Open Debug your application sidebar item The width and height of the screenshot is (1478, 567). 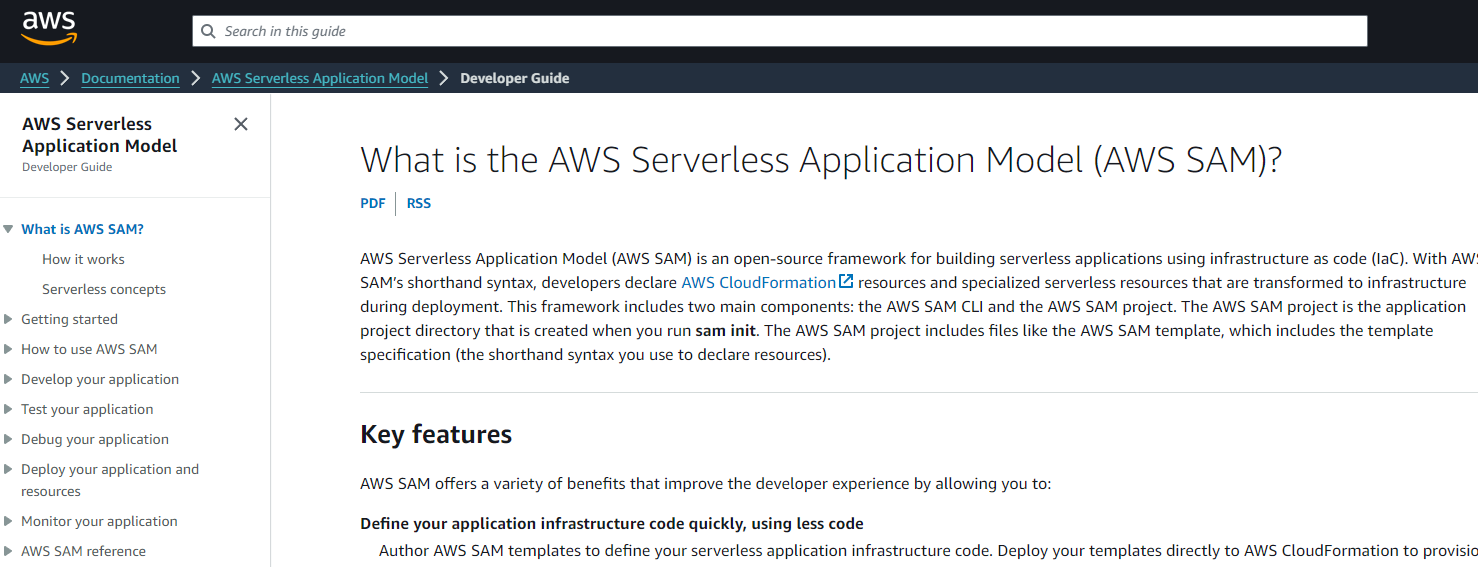tap(95, 439)
